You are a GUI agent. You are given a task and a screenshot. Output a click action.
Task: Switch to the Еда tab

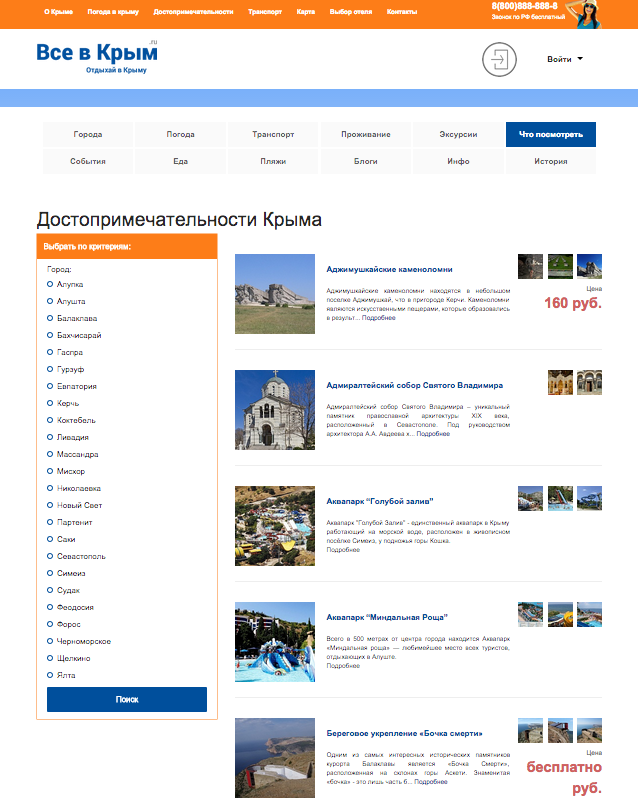[180, 161]
